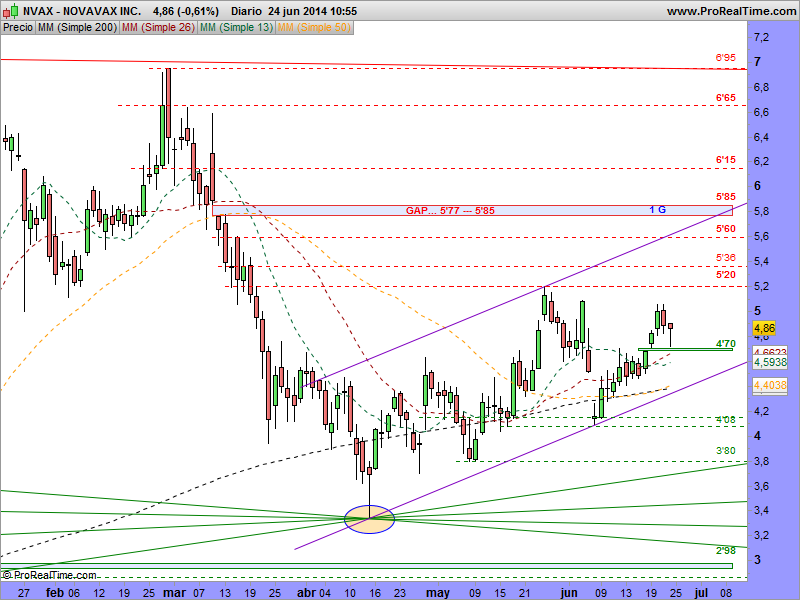The height and width of the screenshot is (600, 800).
Task: Click 4,2 on the price axis
Action: coord(761,411)
